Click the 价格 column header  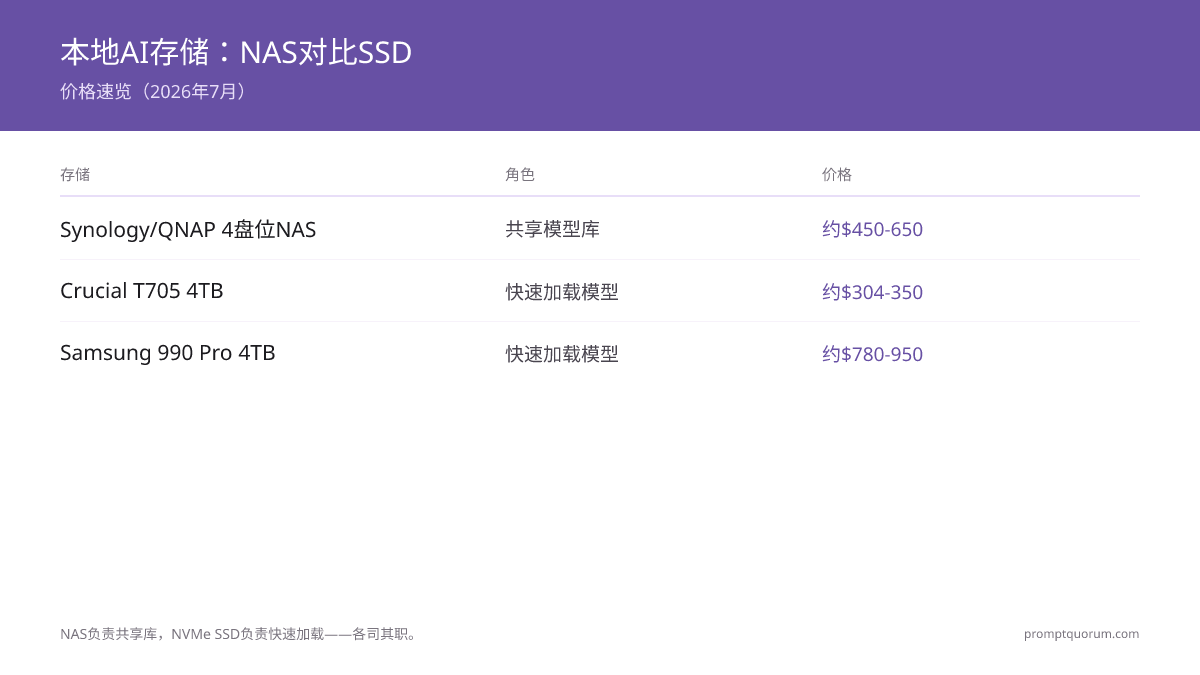837,174
